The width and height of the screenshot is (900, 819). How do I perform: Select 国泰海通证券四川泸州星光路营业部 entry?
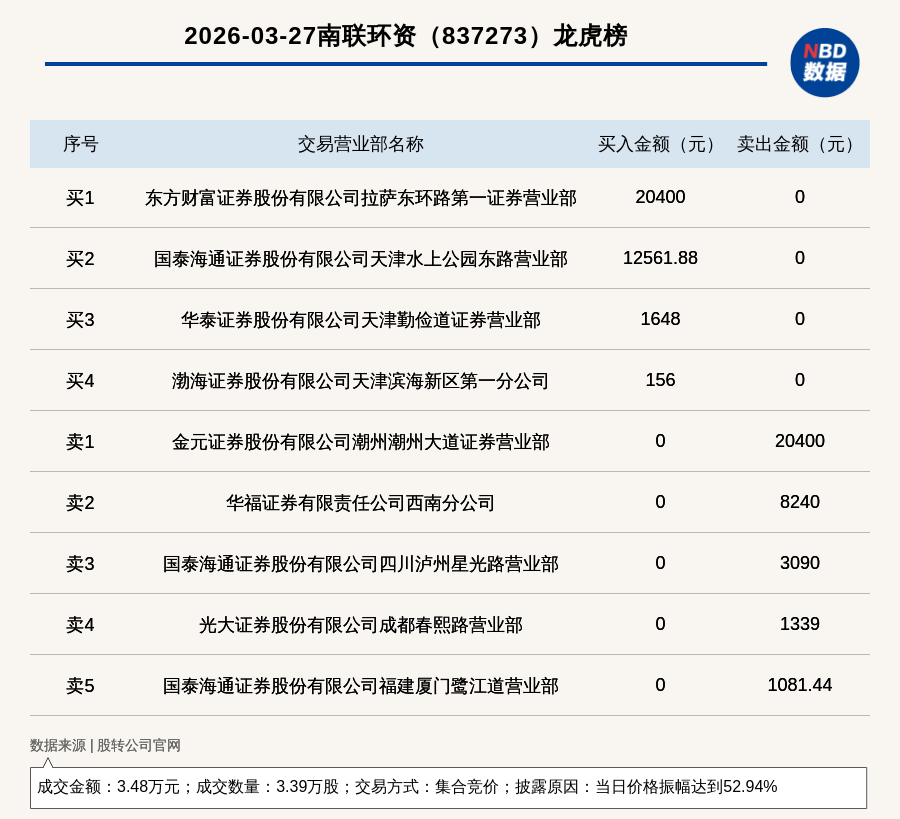point(360,564)
